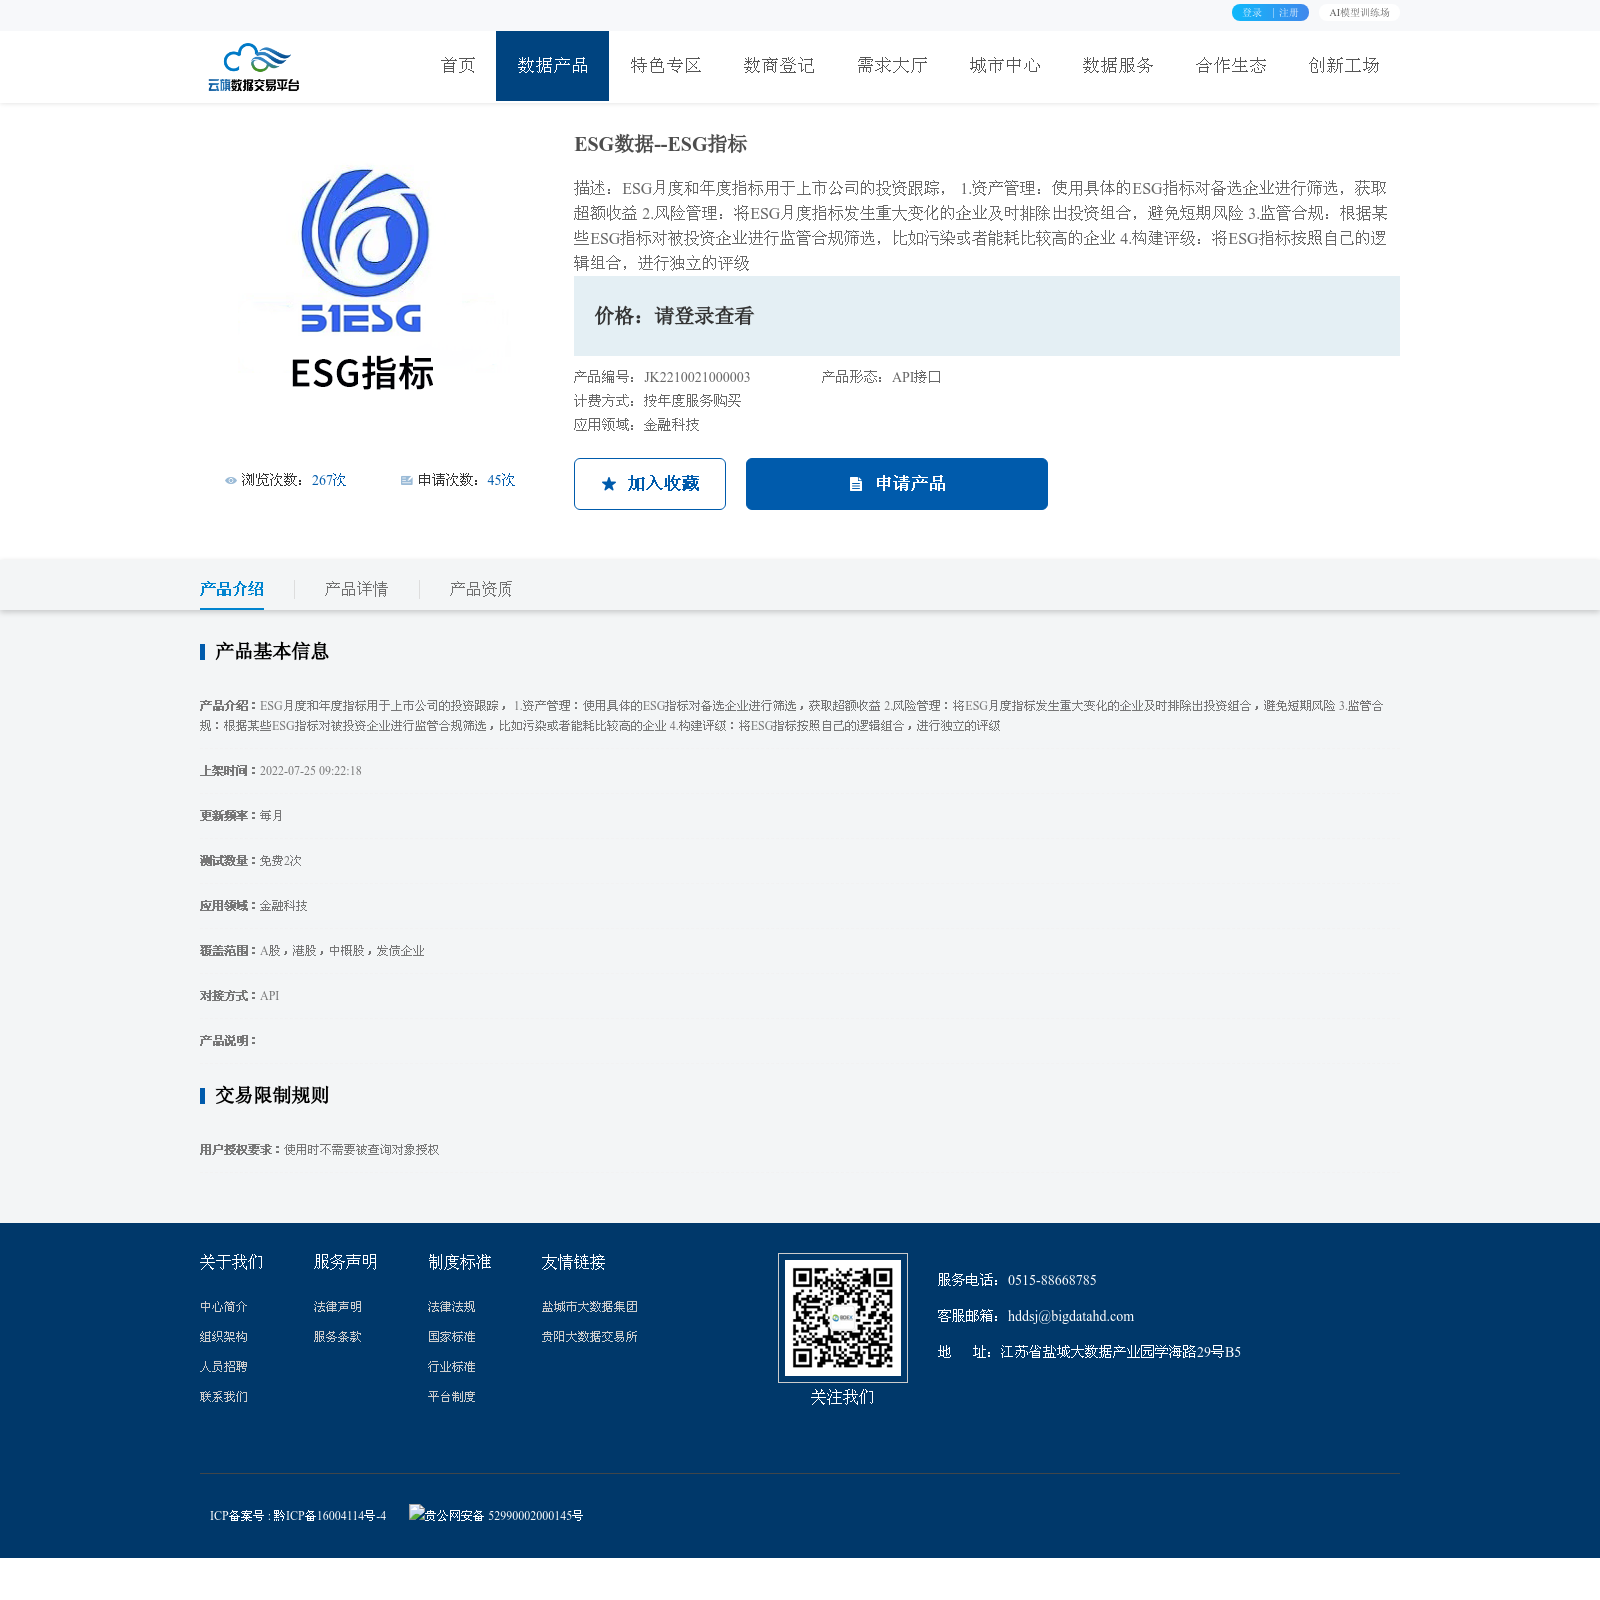
Task: Click the phone number 0515-88668785
Action: pos(1052,1280)
